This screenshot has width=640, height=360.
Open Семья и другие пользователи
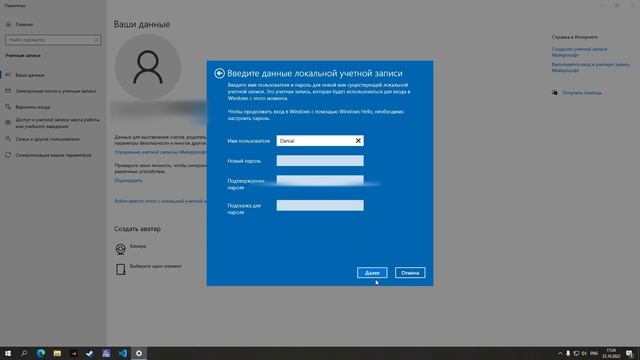point(47,139)
